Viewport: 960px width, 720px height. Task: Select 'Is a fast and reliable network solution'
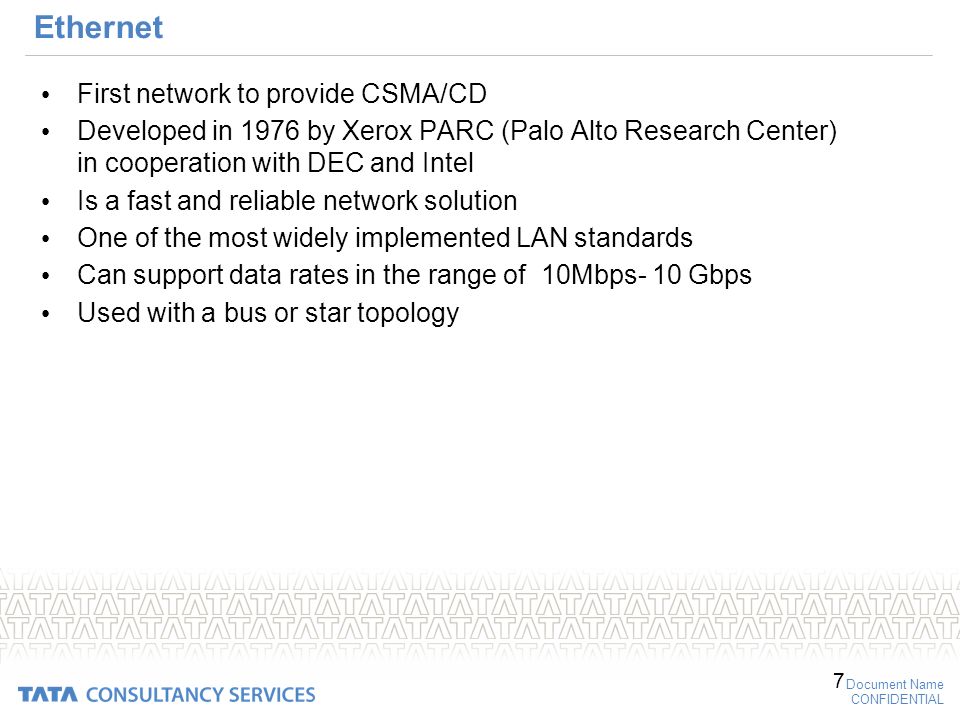tap(297, 201)
